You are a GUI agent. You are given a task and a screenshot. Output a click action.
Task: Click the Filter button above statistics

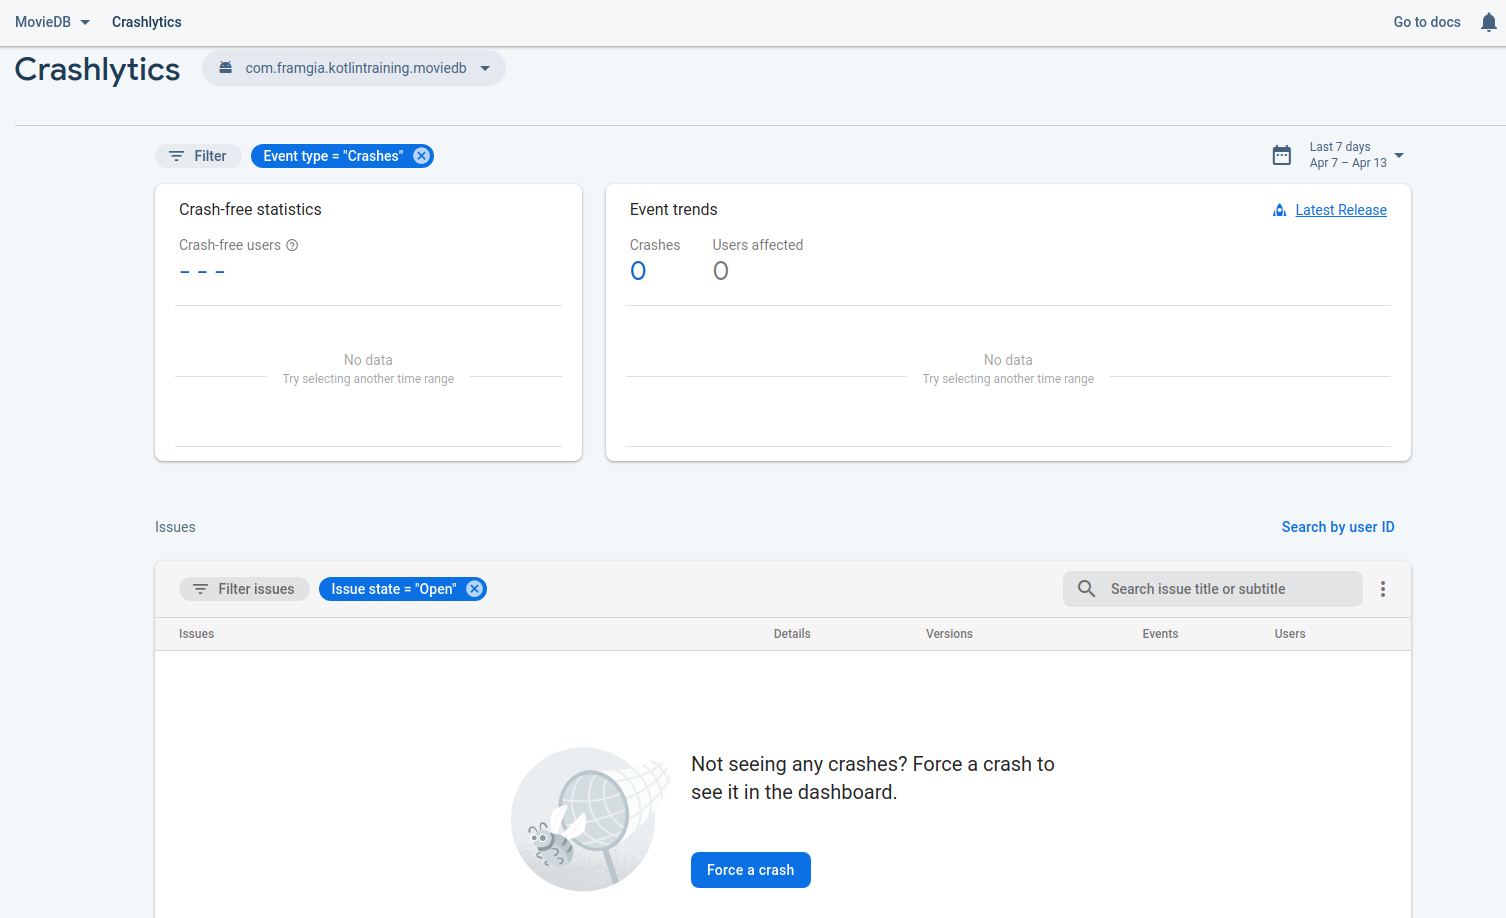coord(198,156)
